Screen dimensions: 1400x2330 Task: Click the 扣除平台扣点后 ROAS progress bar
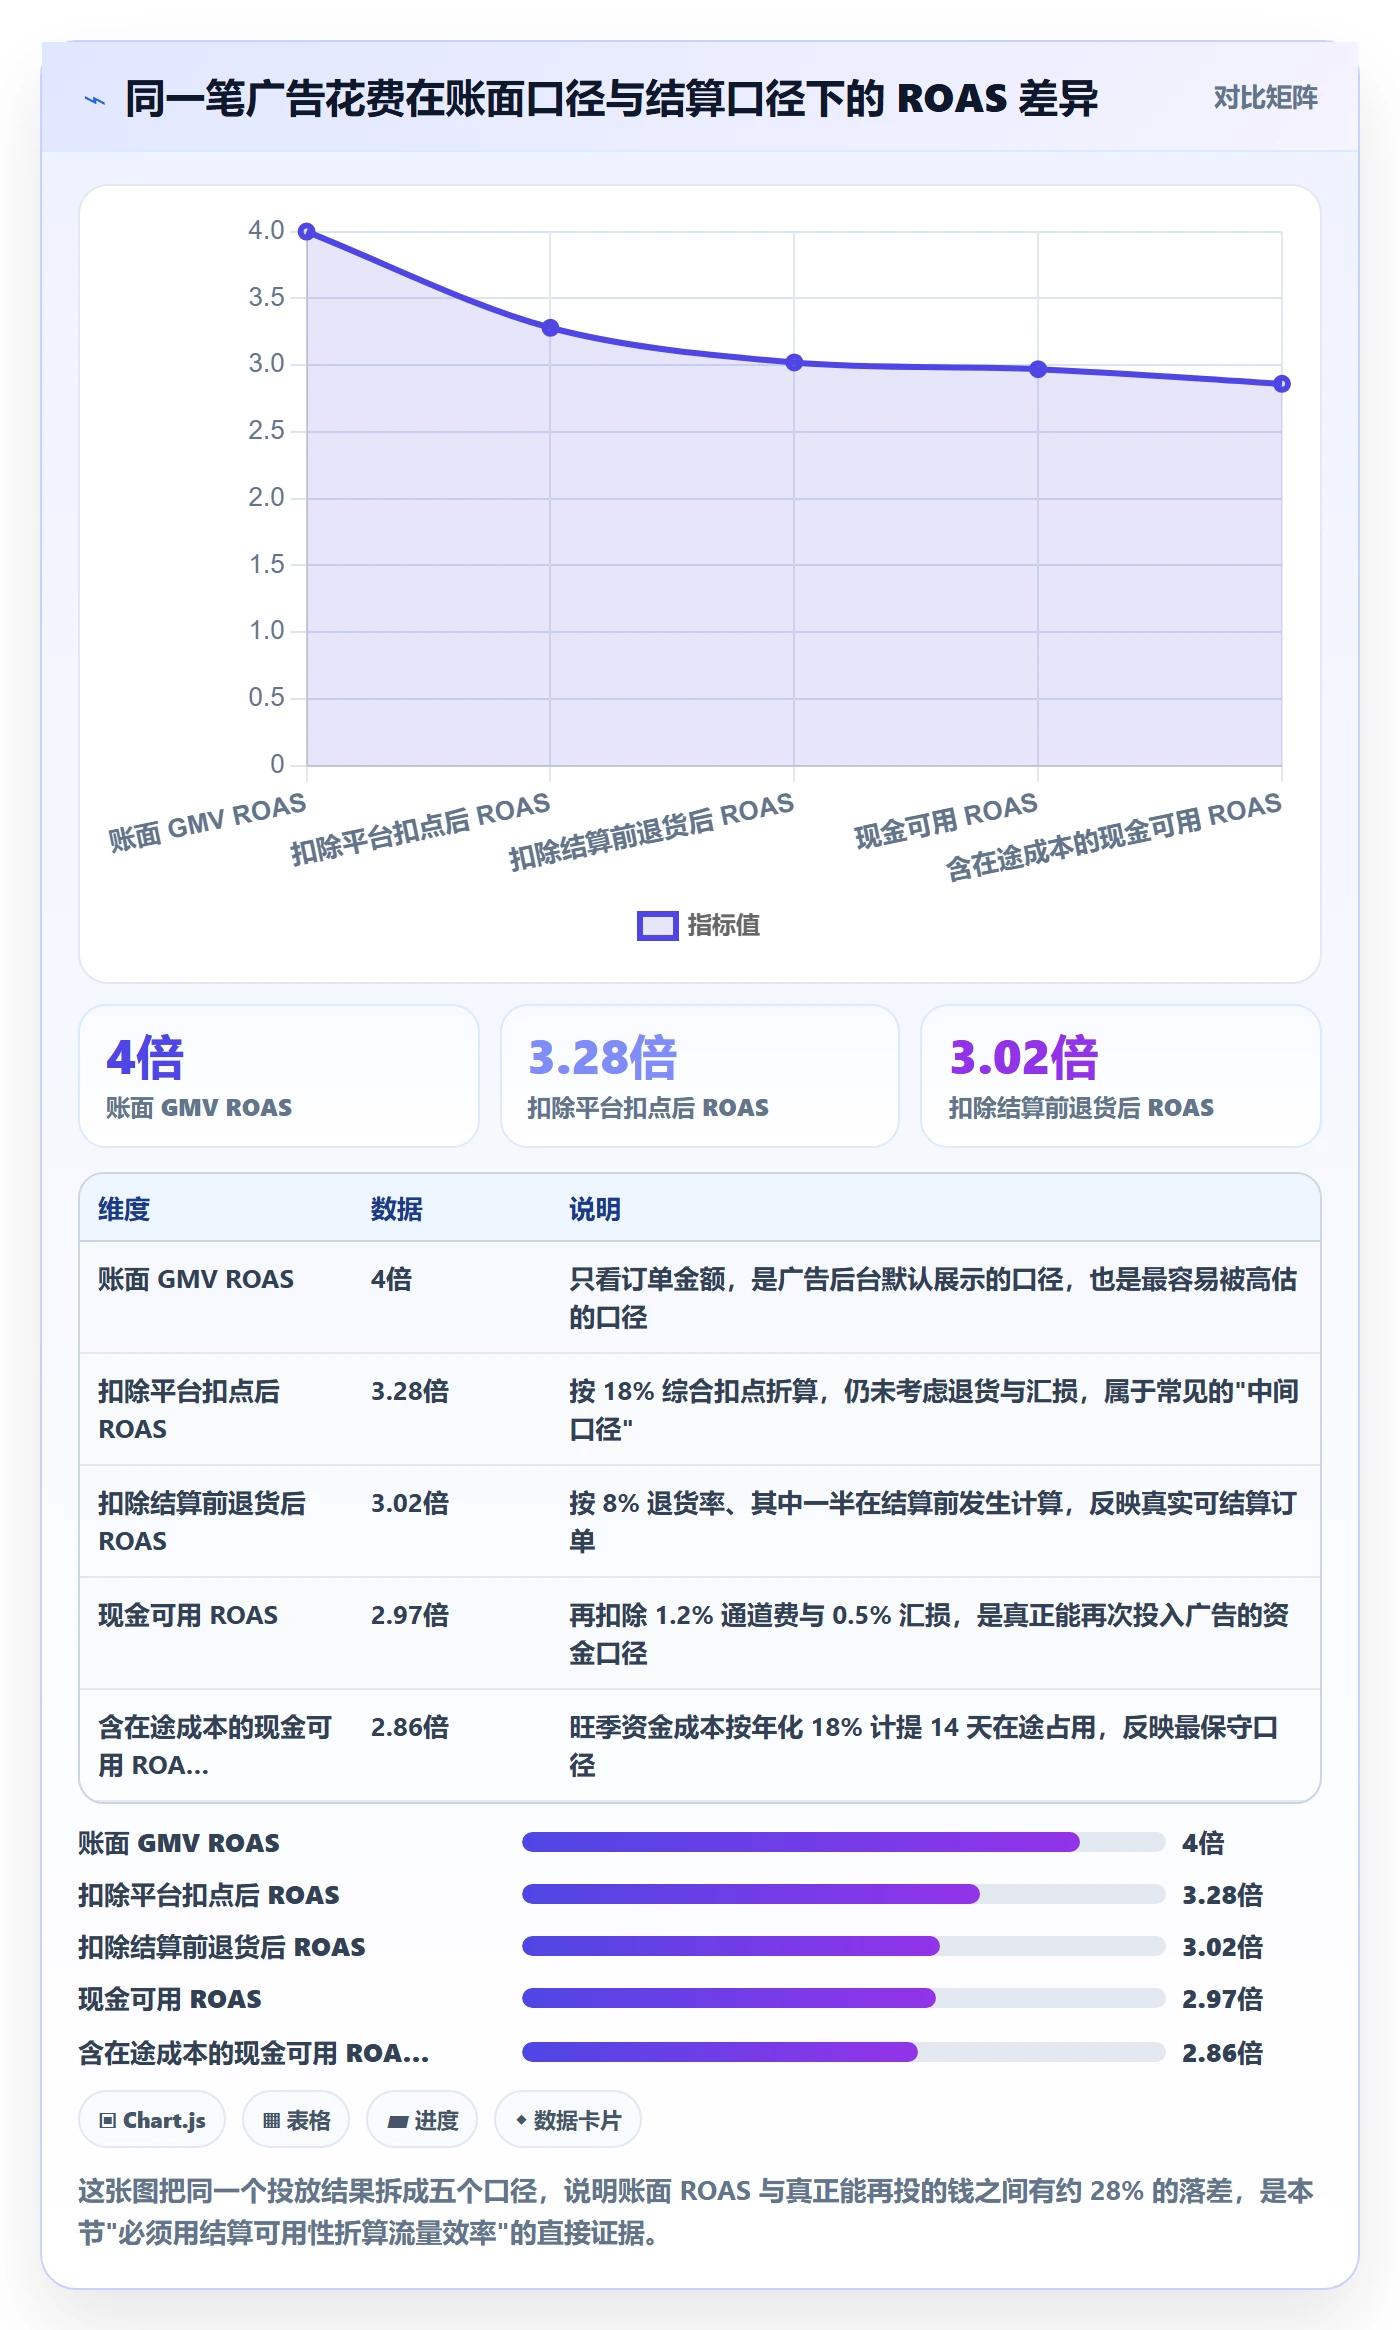tap(844, 1894)
